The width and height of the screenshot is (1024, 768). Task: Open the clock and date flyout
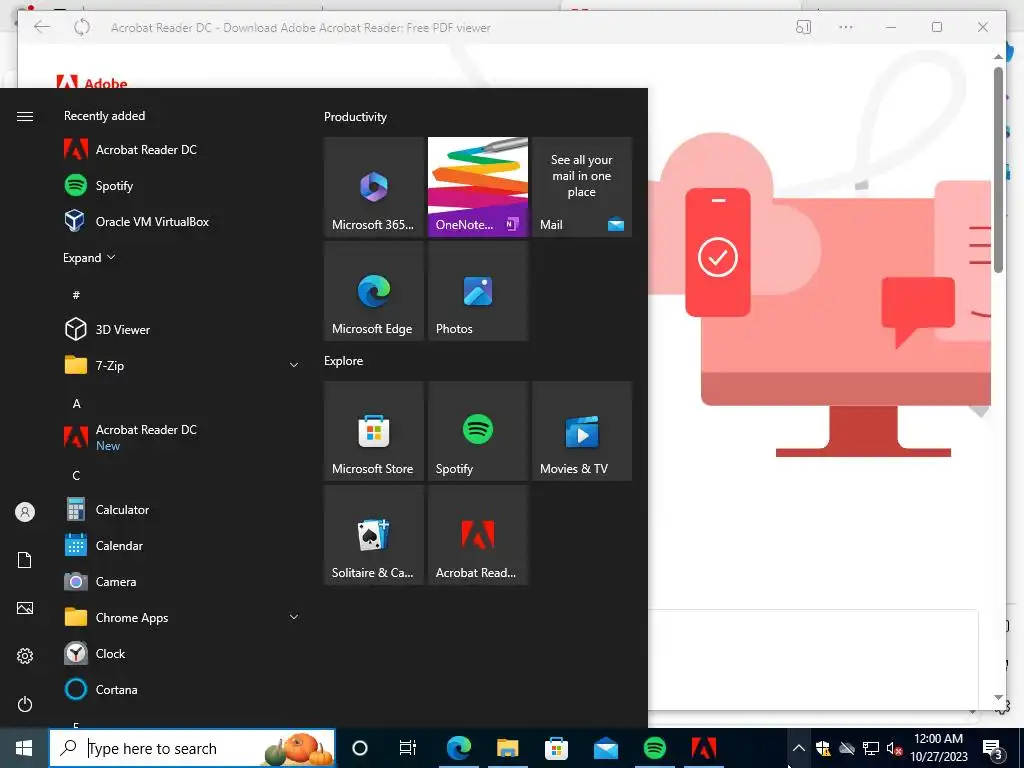click(938, 748)
